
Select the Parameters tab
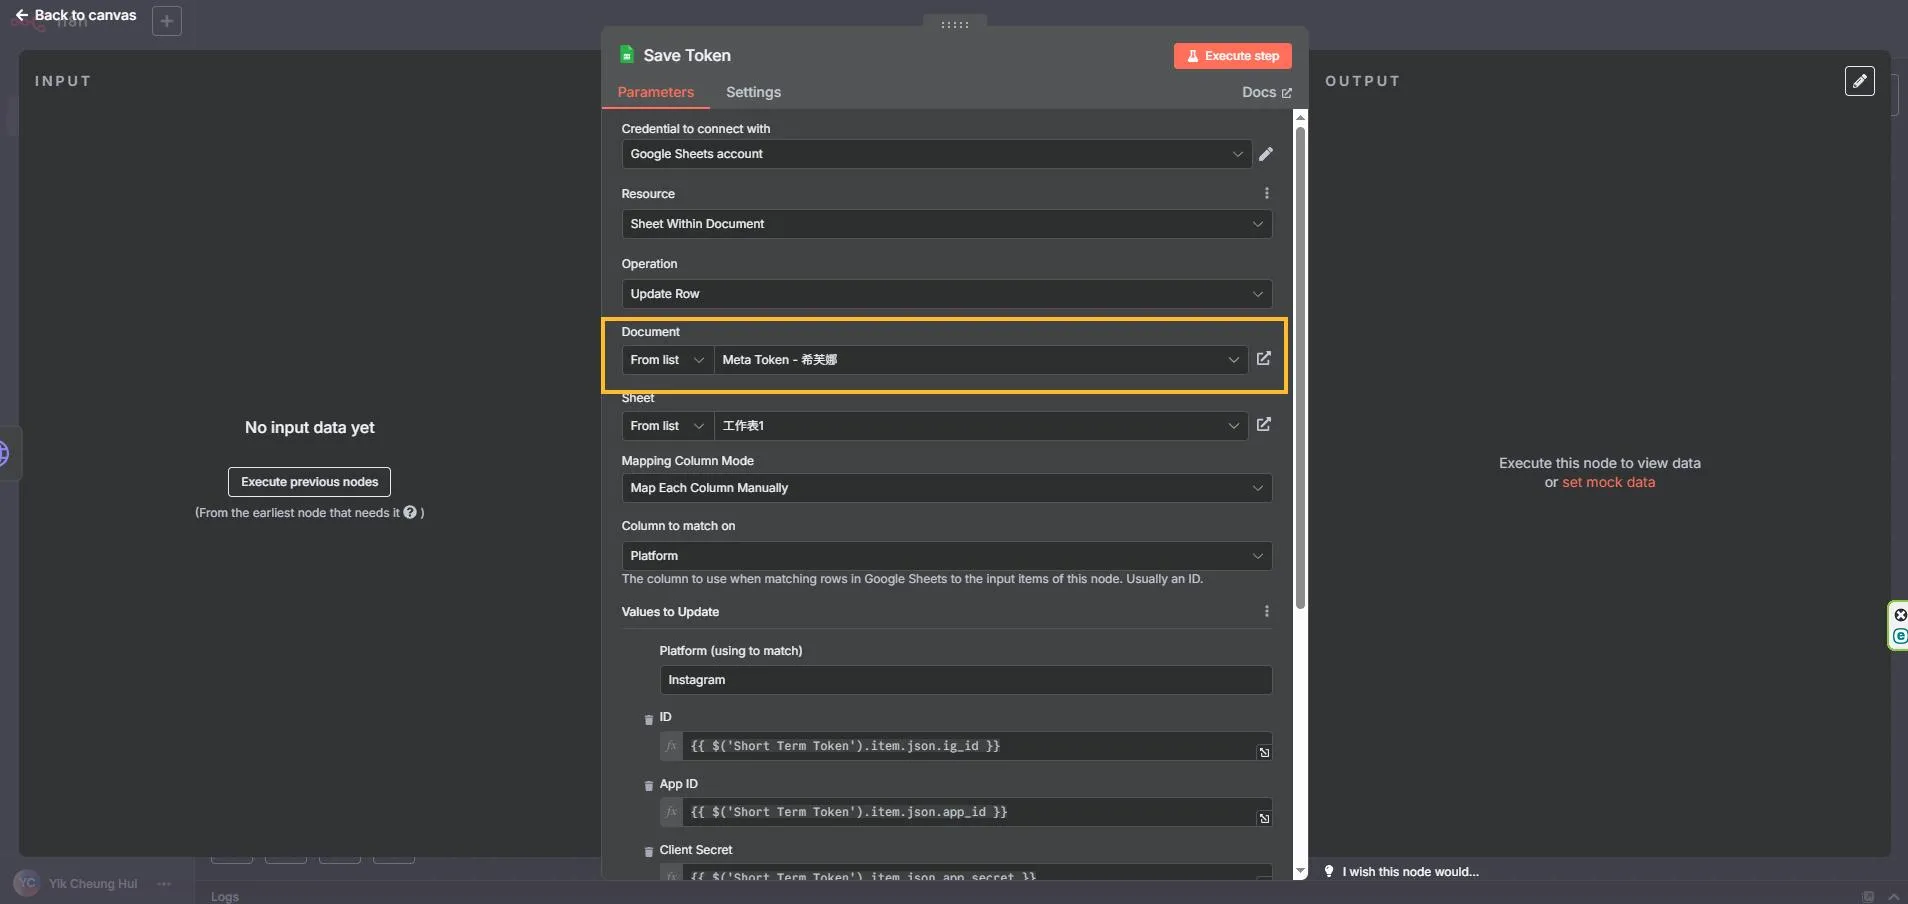655,92
